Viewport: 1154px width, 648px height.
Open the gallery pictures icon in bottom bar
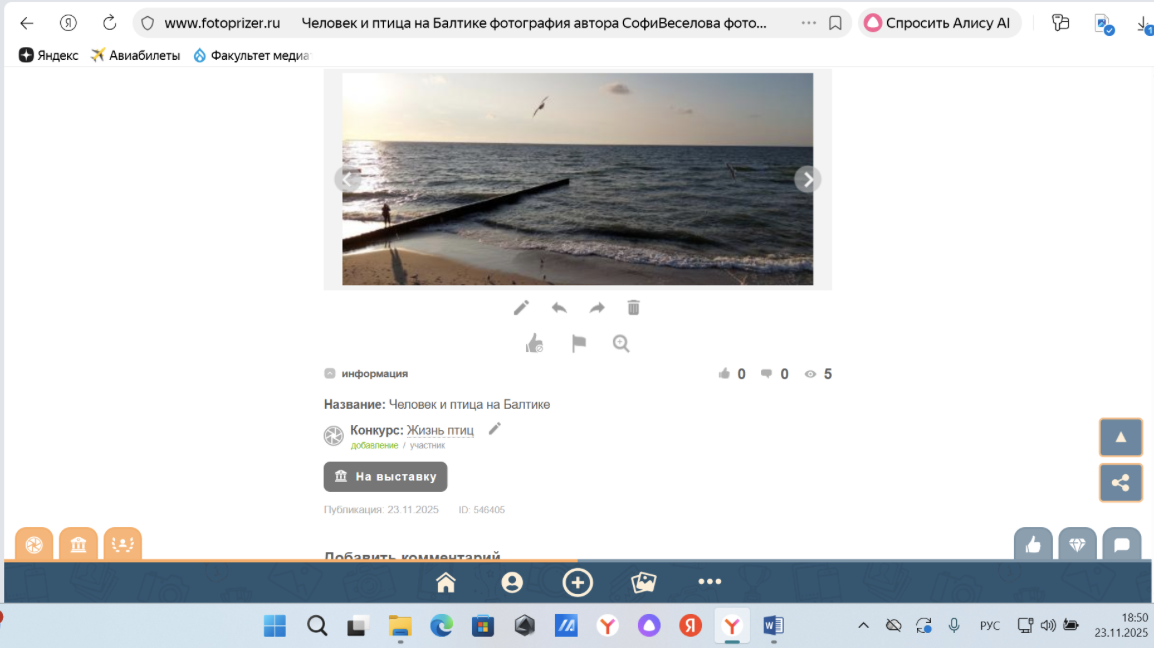point(643,582)
